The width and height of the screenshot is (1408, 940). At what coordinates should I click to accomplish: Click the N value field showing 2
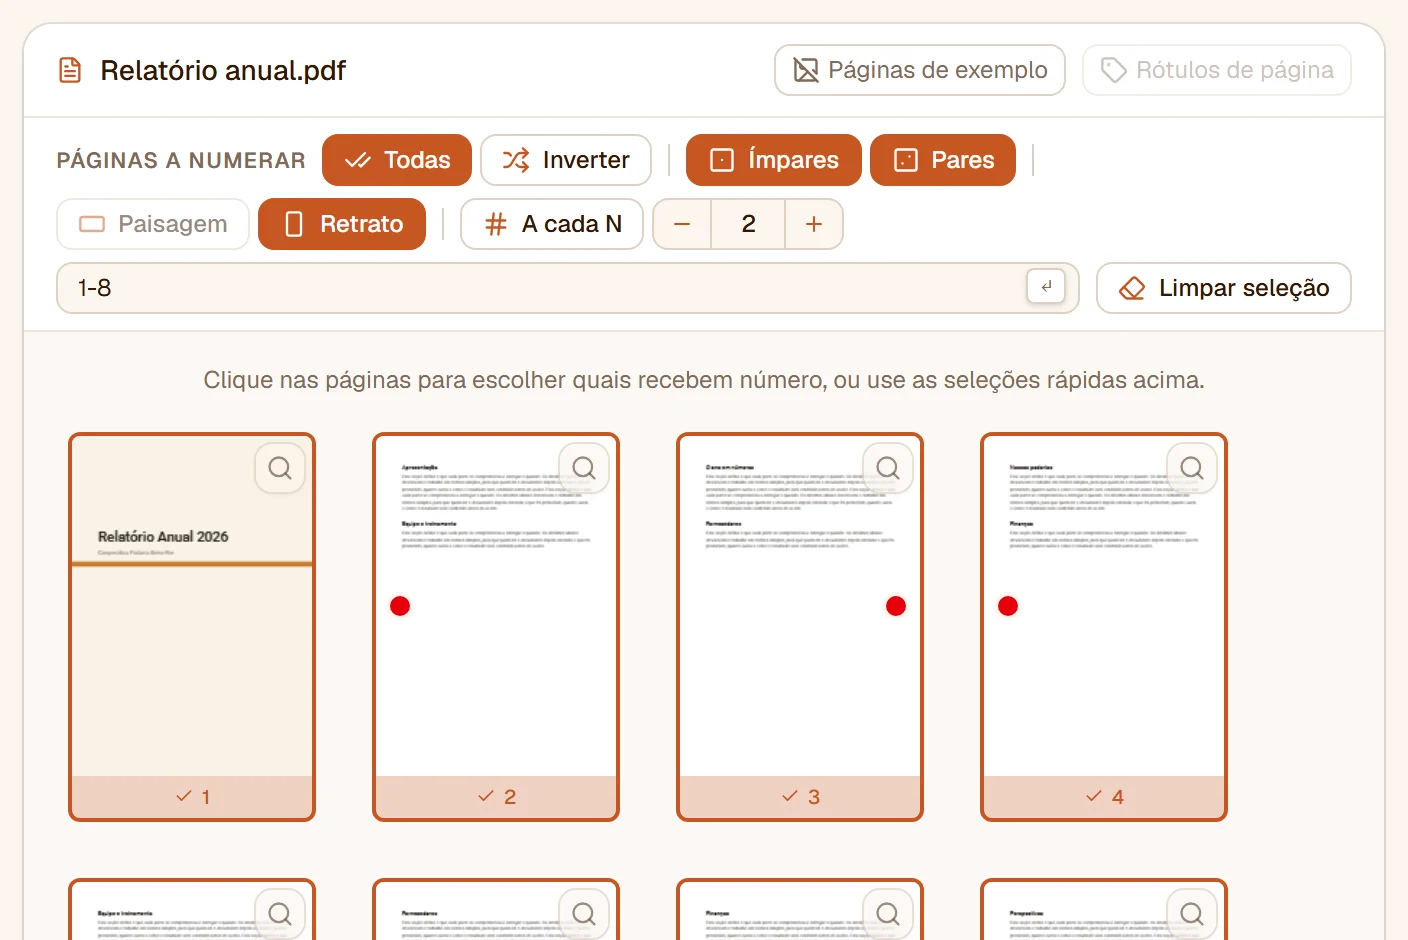coord(748,224)
